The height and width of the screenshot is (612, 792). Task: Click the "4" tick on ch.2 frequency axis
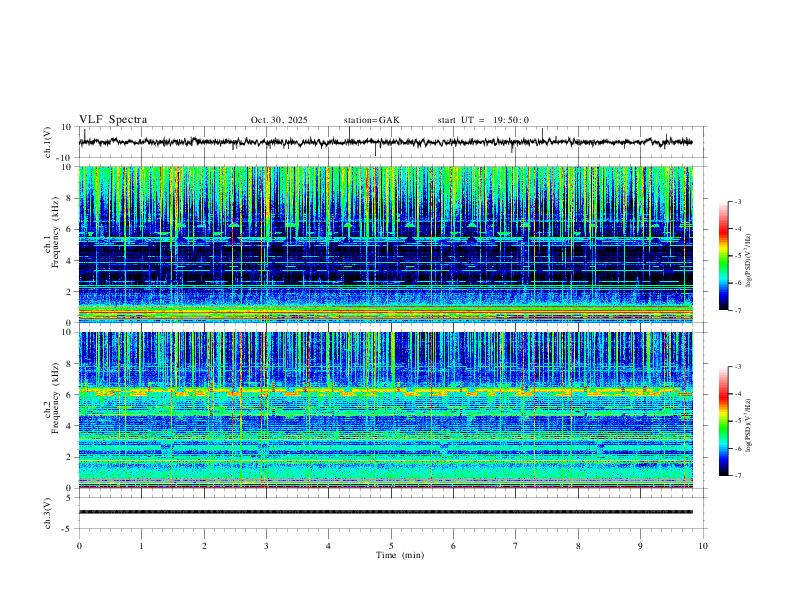(69, 426)
